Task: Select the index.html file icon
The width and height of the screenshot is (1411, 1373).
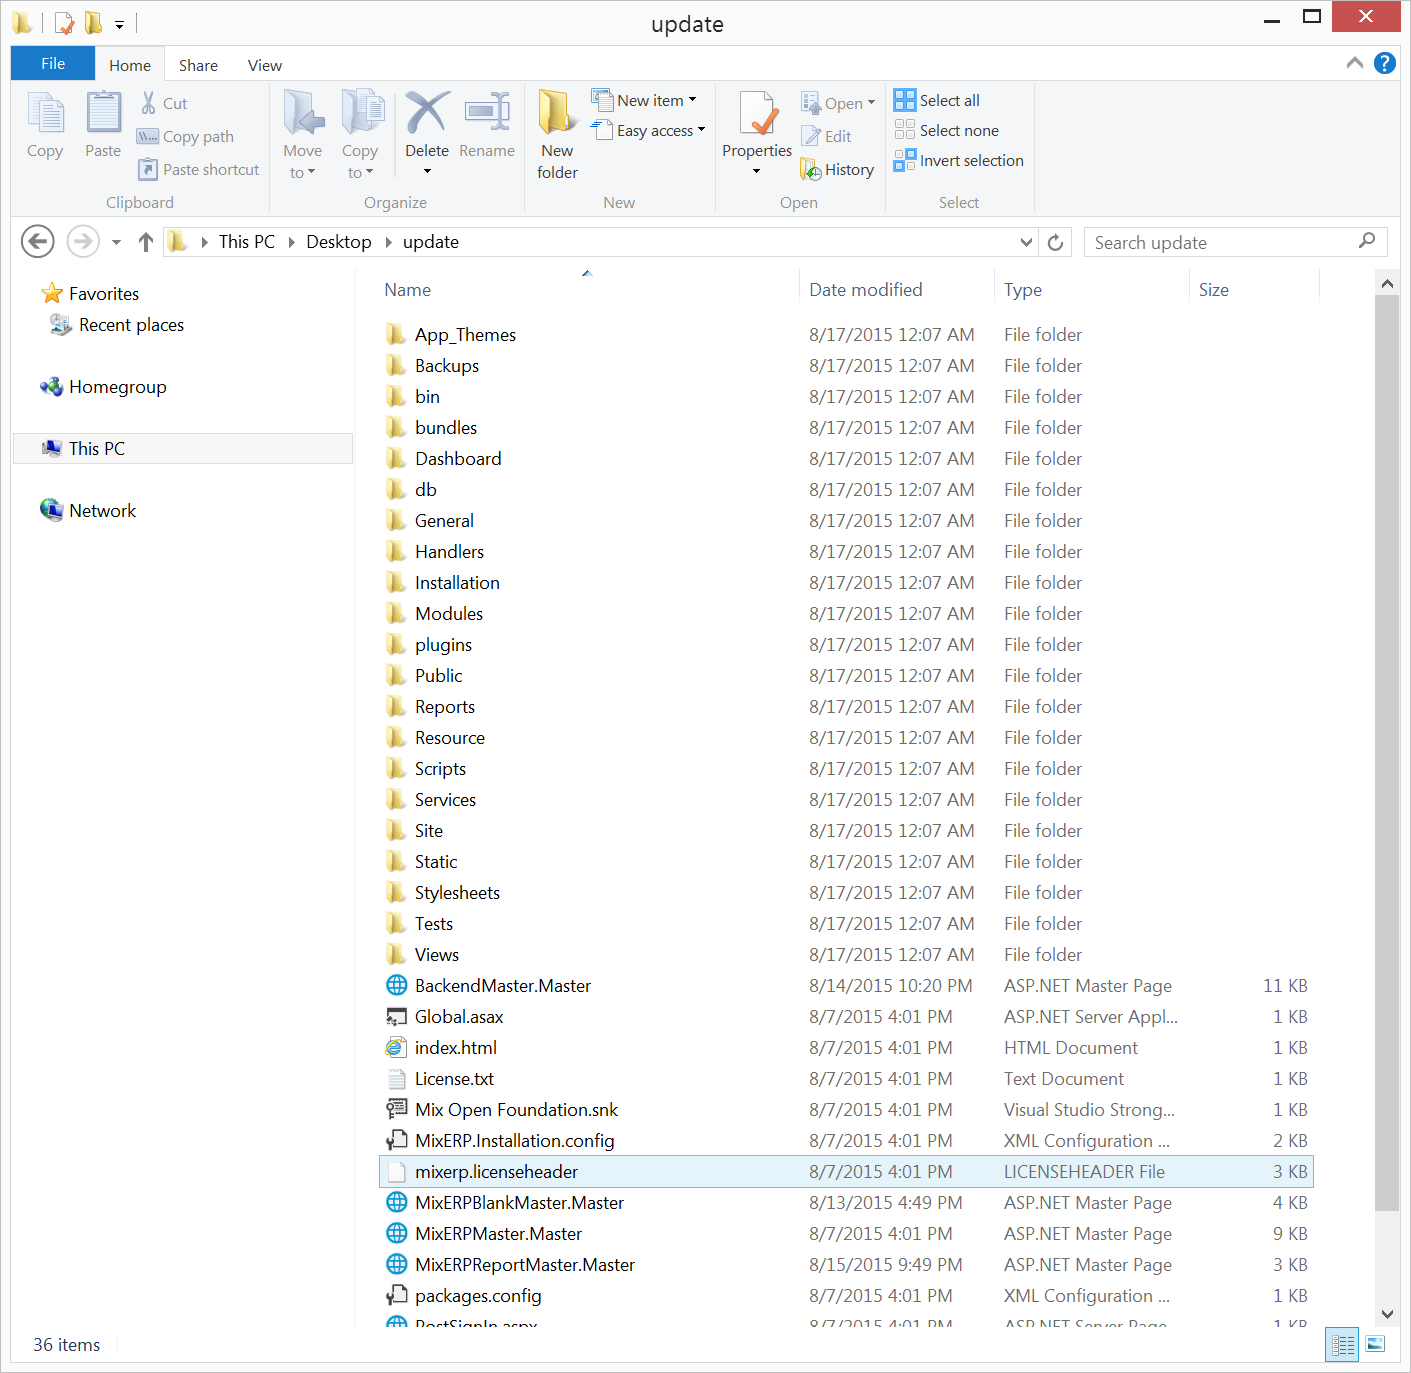Action: coord(396,1047)
